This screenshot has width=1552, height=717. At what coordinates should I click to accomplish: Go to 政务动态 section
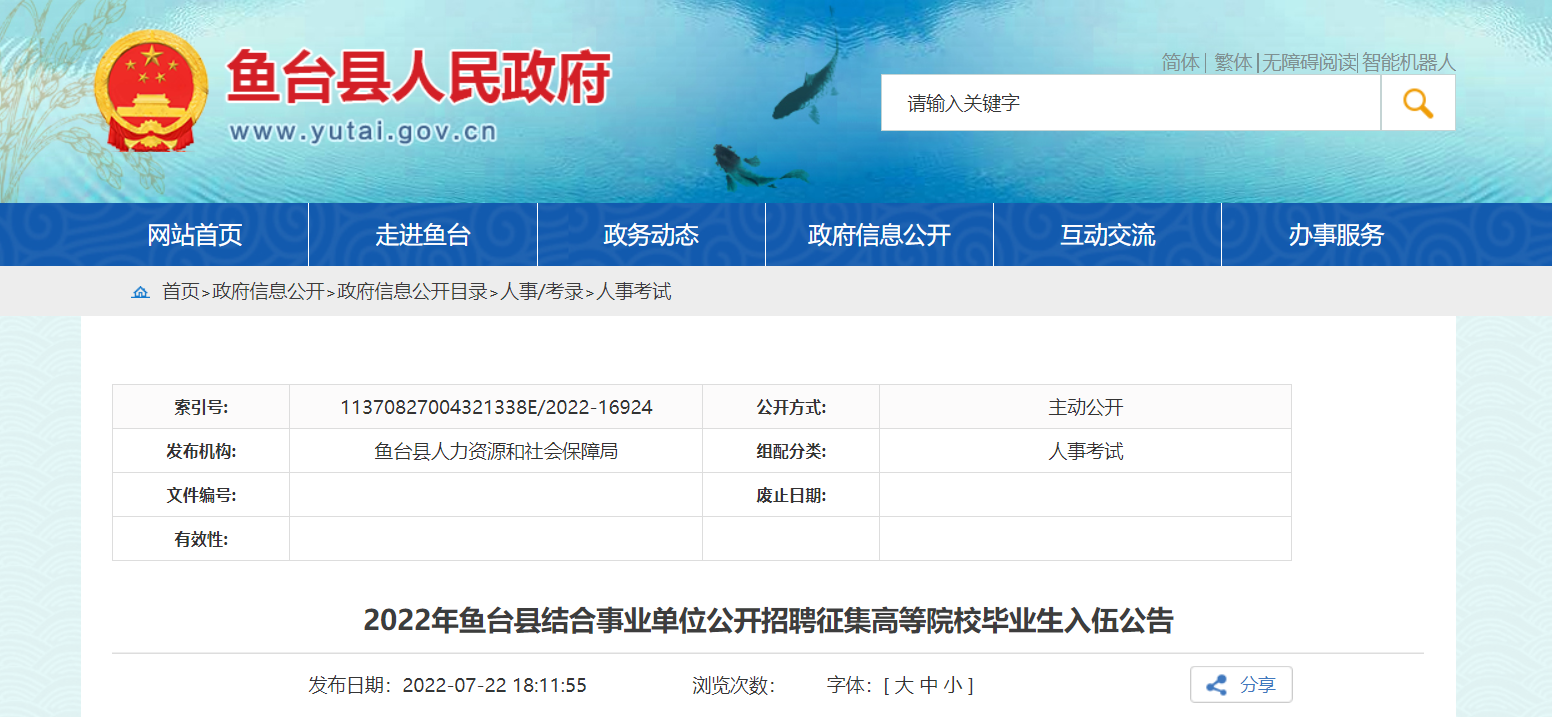click(651, 235)
